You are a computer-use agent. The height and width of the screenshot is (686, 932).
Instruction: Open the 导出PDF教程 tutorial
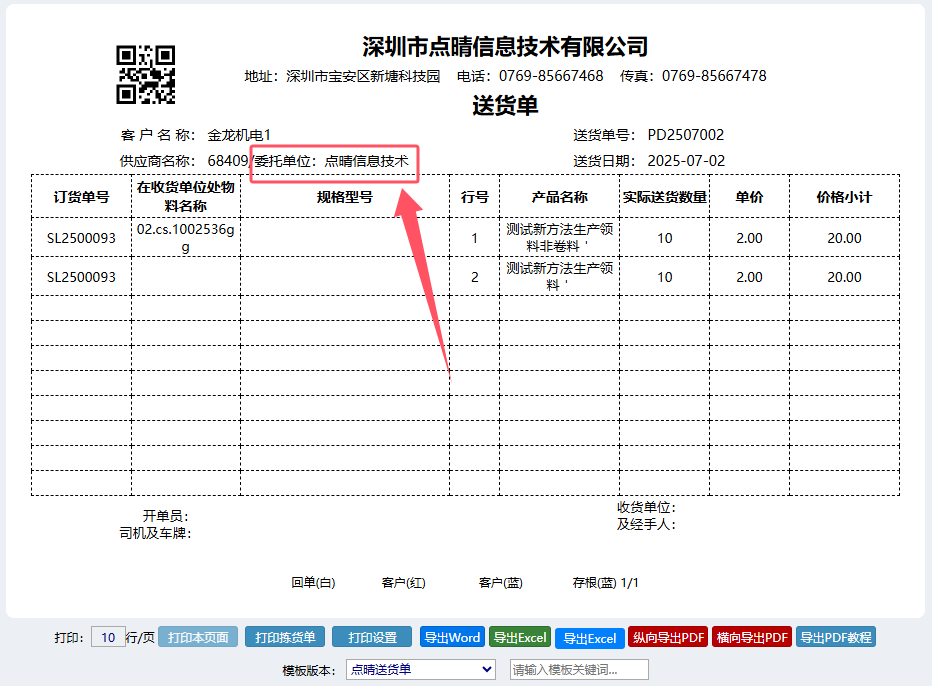click(835, 637)
